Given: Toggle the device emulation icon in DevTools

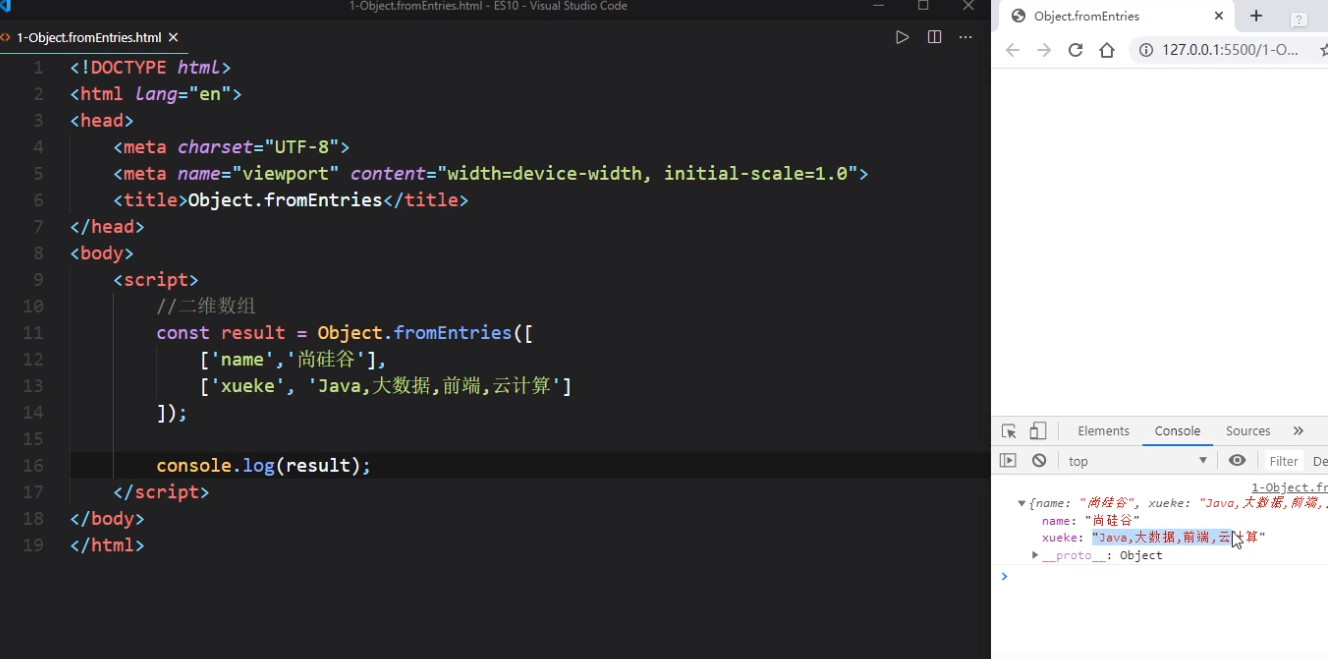Looking at the screenshot, I should coord(1038,431).
